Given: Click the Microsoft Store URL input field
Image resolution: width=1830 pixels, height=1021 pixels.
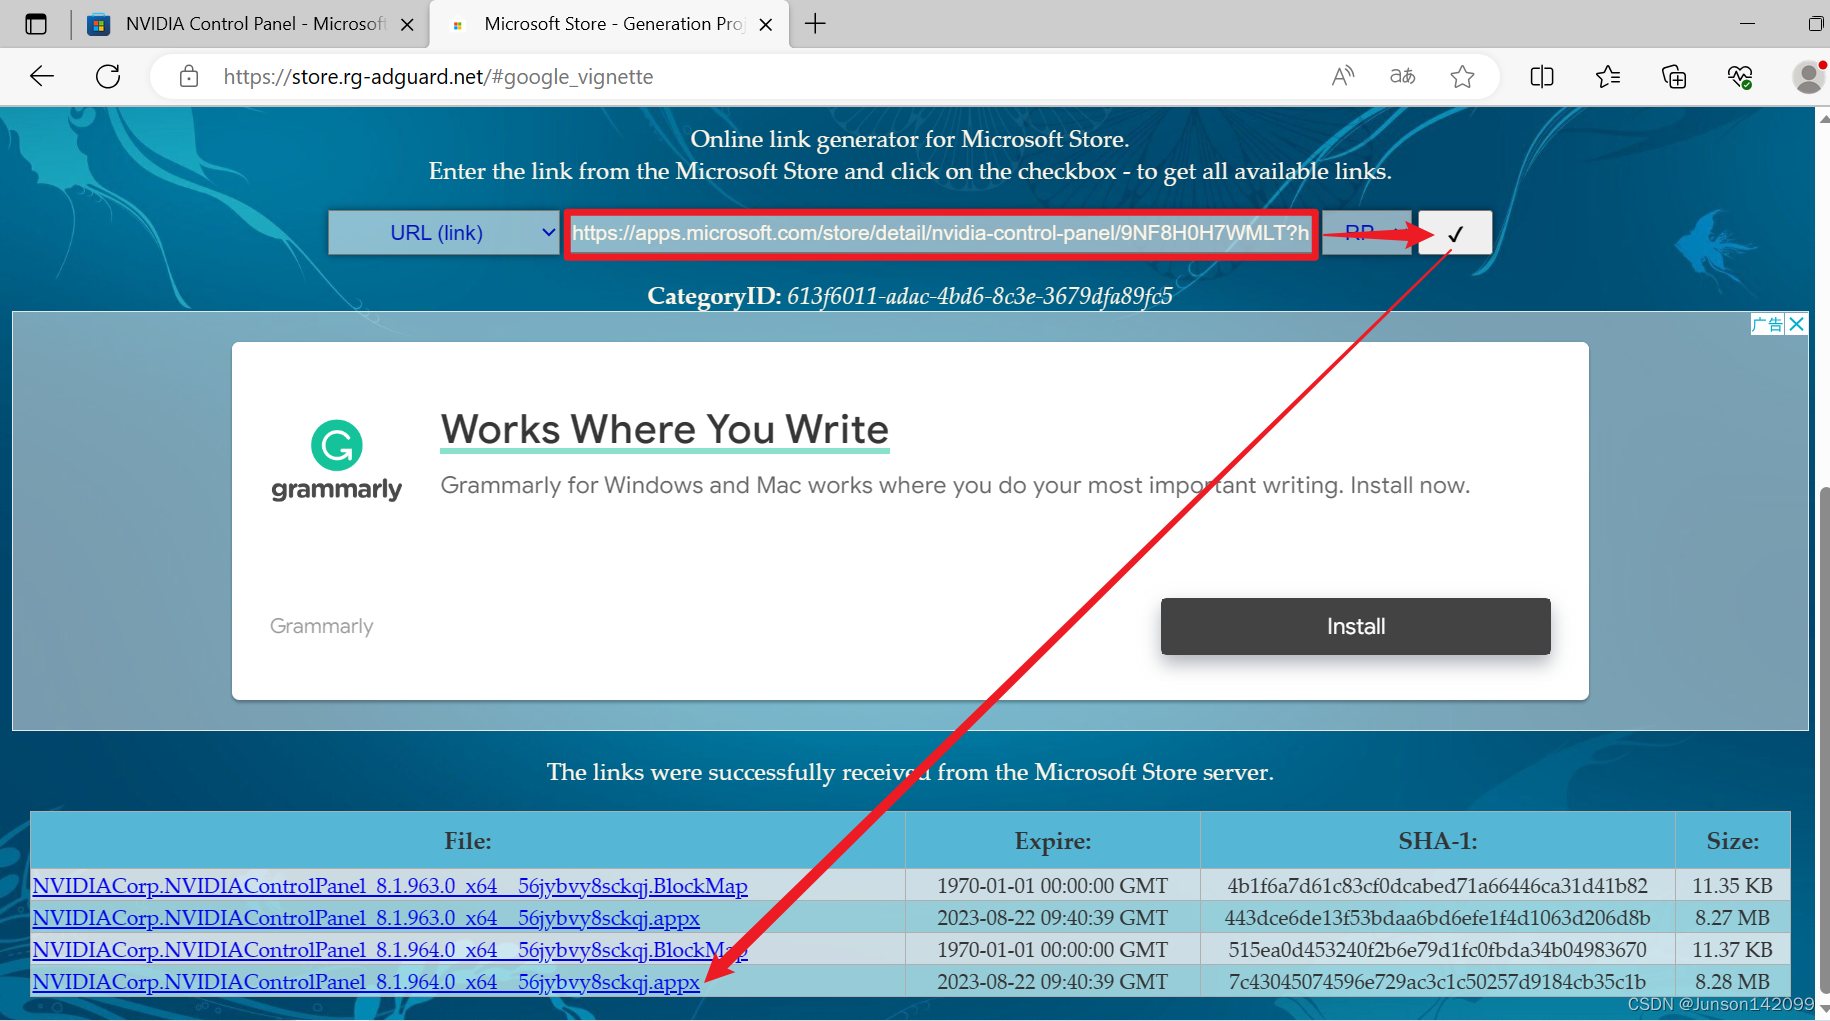Looking at the screenshot, I should tap(941, 234).
